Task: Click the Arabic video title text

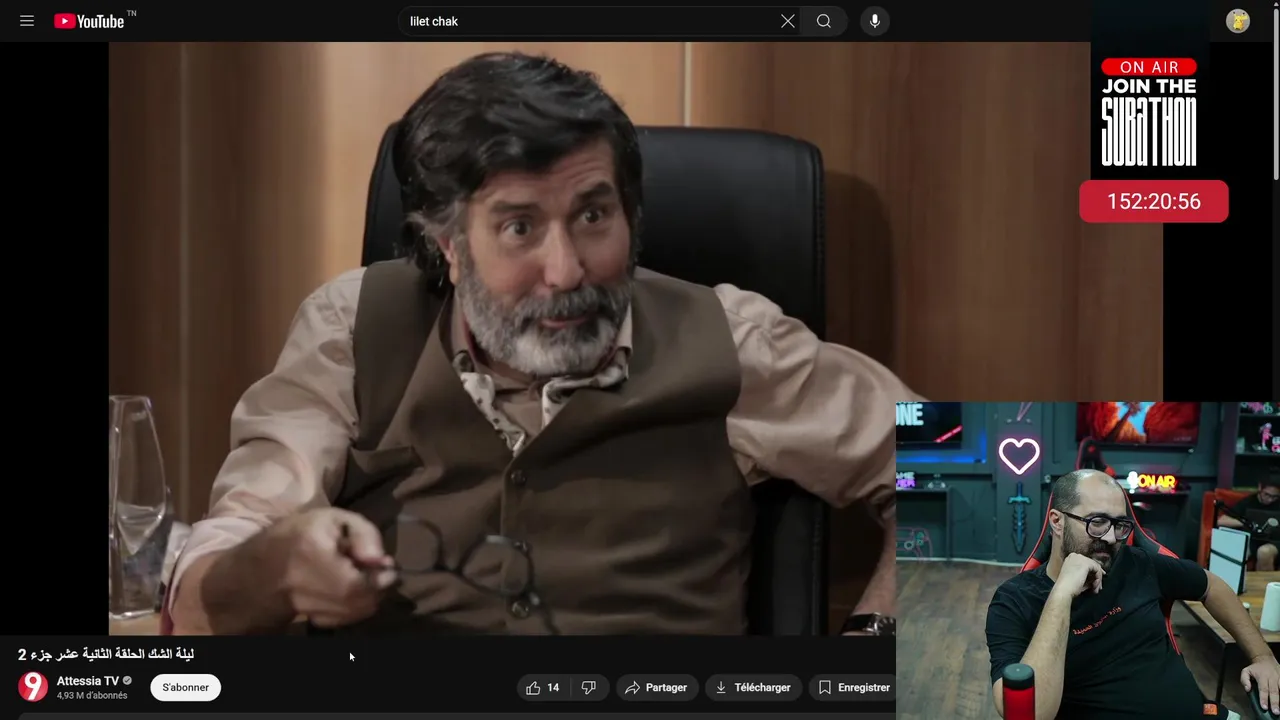Action: pyautogui.click(x=106, y=654)
